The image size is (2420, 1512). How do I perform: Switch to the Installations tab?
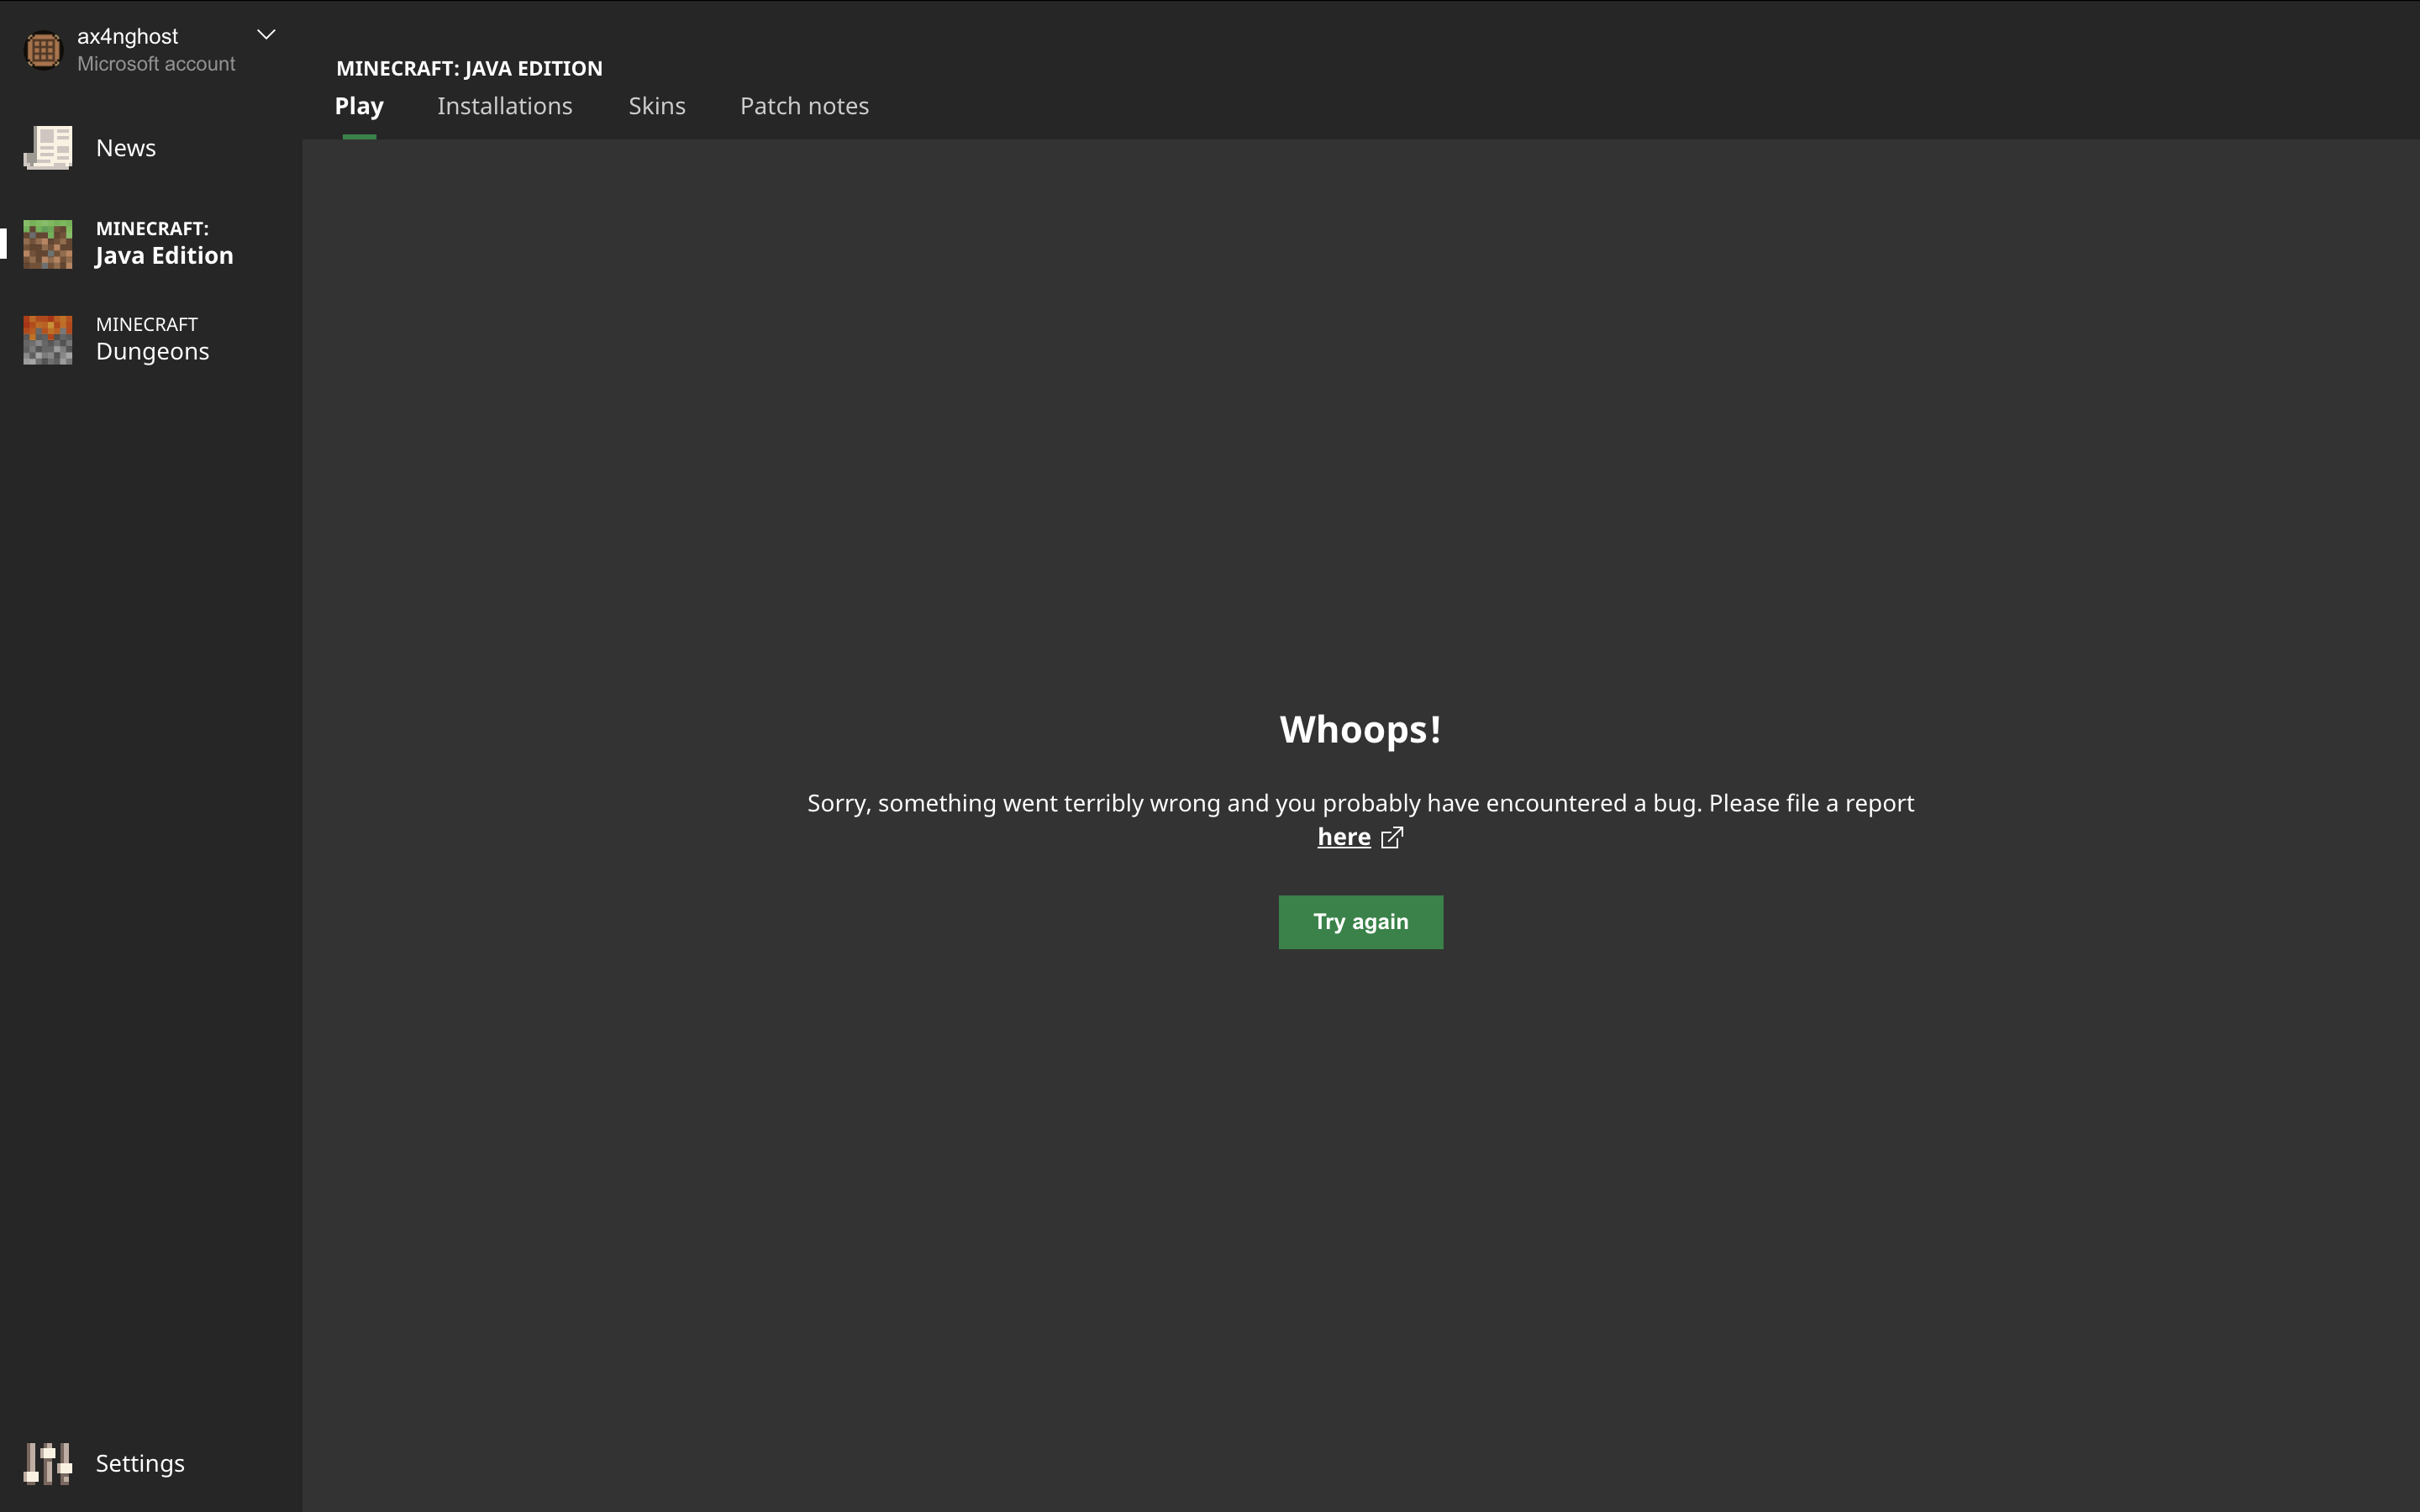(504, 106)
